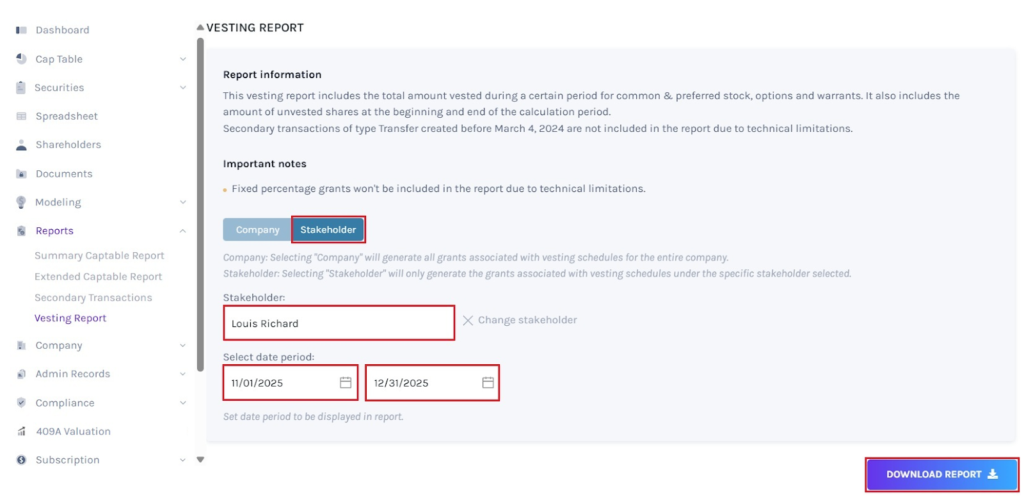The width and height of the screenshot is (1024, 498).
Task: Open Extended Captable Report
Action: coord(98,277)
